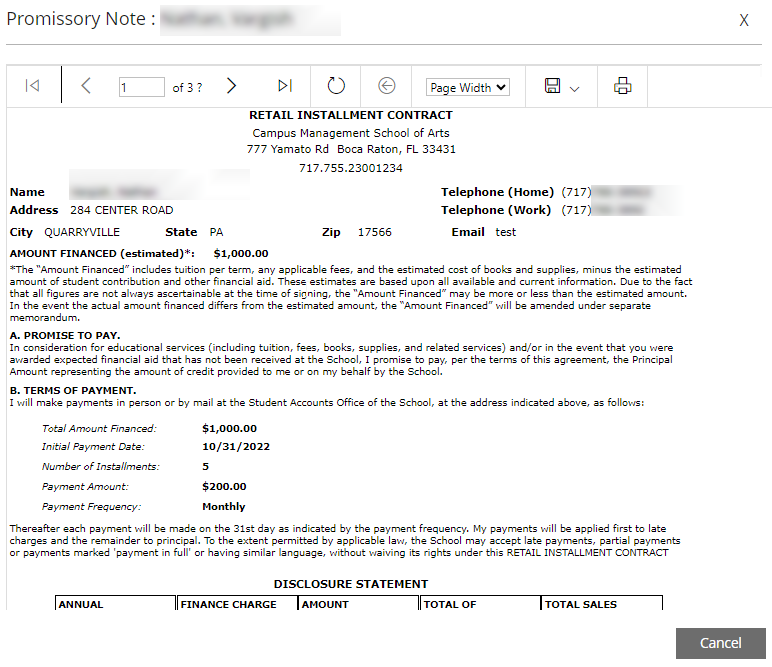Refresh the promissory note report
Viewport: 772px width, 667px height.
click(x=336, y=86)
